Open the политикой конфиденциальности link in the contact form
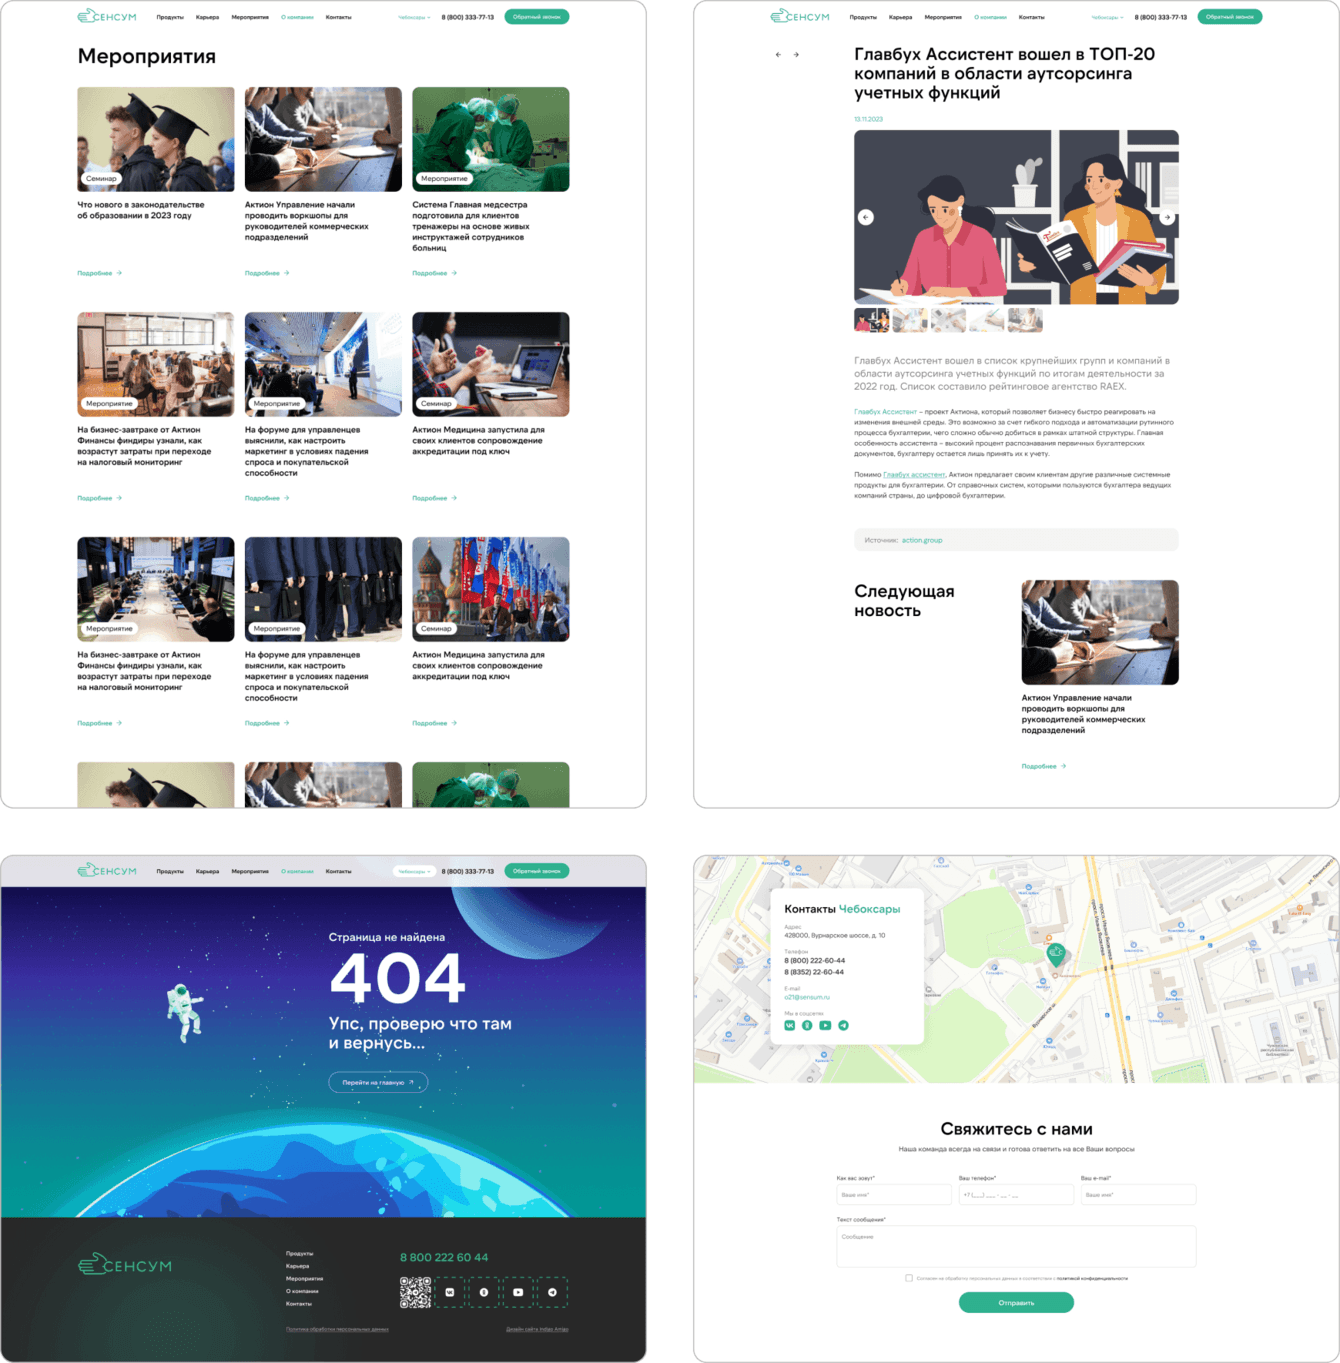This screenshot has height=1363, width=1340. pos(1092,1278)
